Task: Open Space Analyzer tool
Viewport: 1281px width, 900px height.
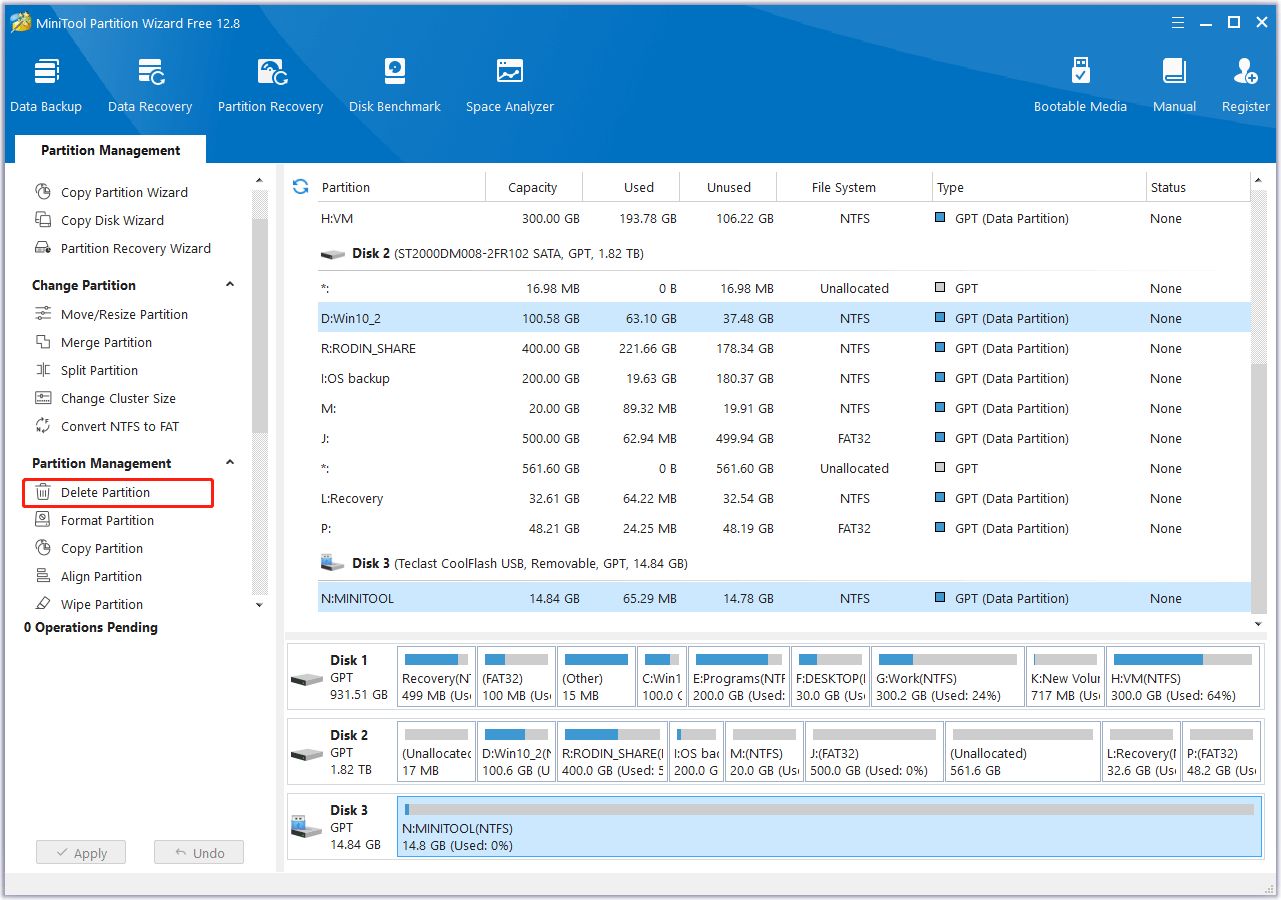Action: (510, 86)
